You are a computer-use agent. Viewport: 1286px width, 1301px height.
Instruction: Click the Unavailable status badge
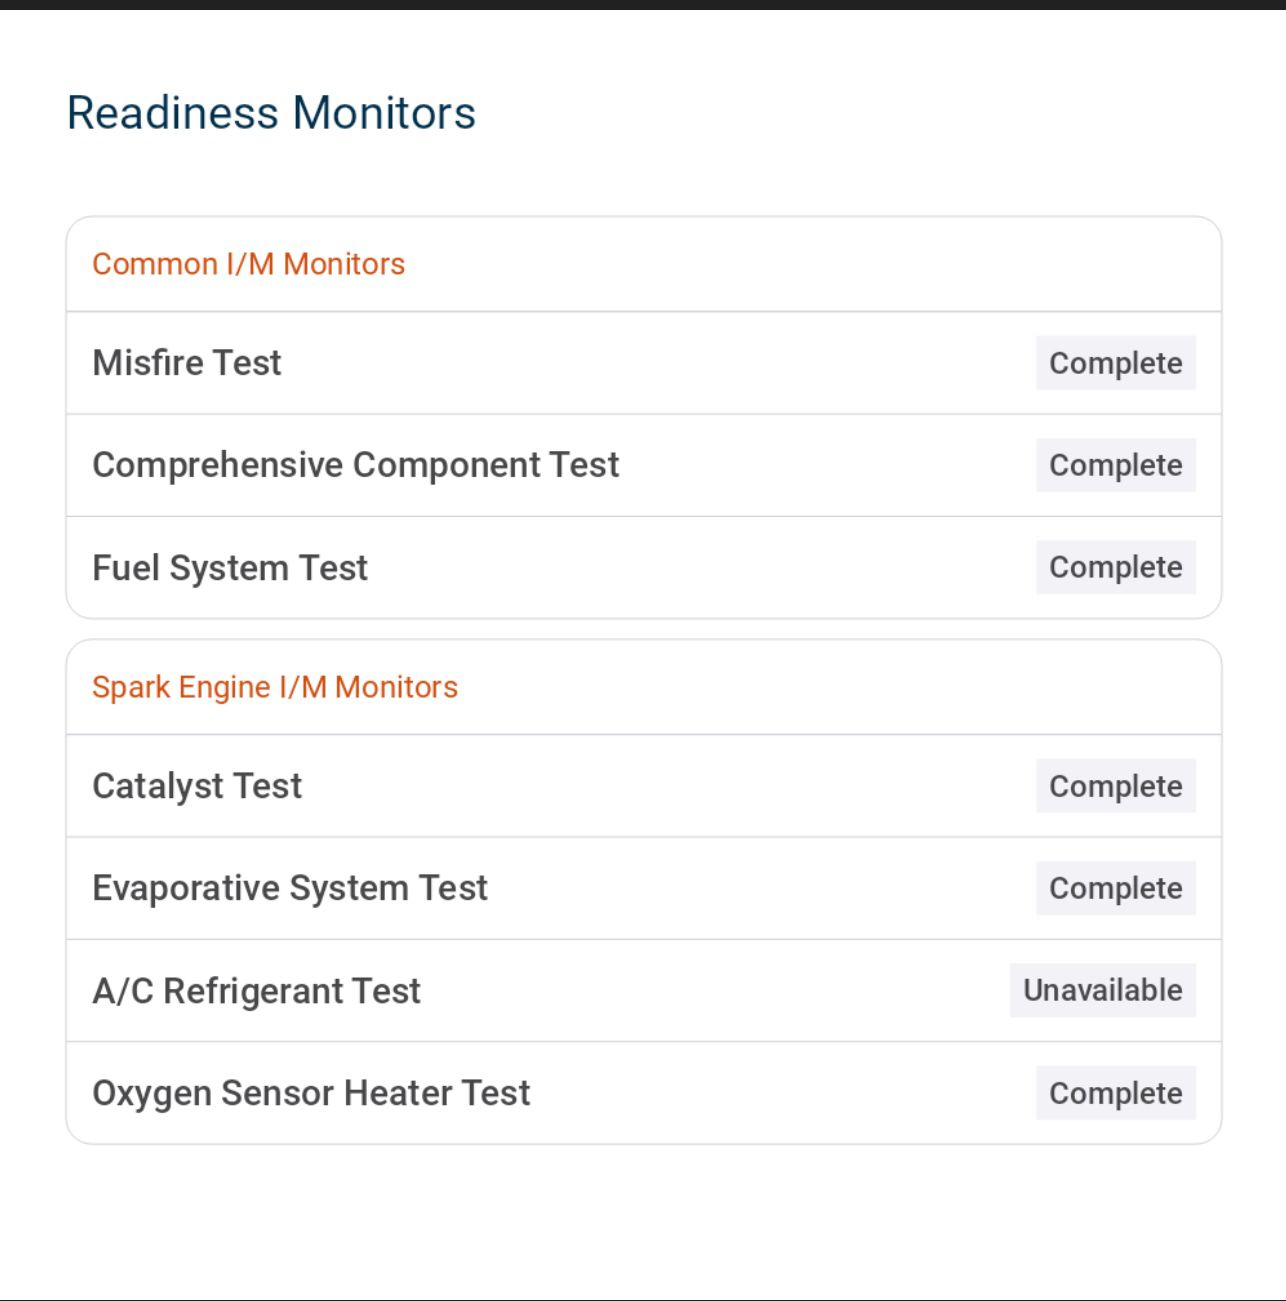click(x=1102, y=990)
